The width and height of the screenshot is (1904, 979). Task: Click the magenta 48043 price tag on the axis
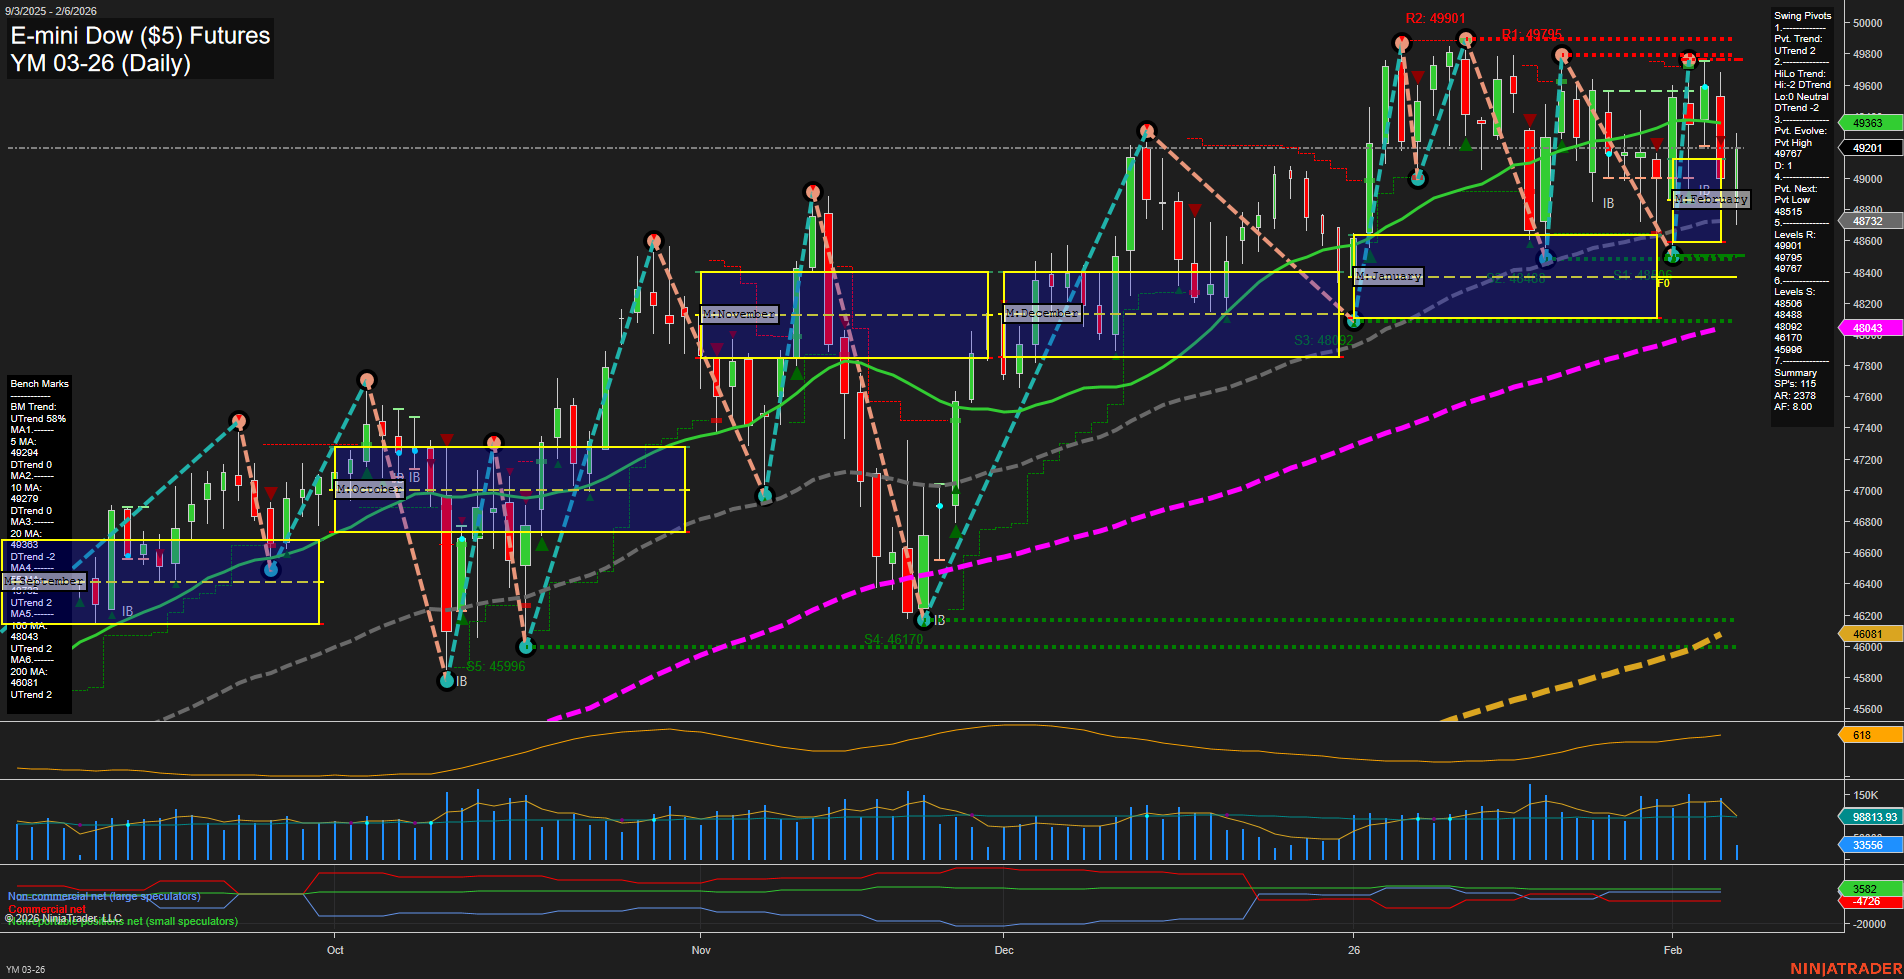pyautogui.click(x=1868, y=328)
